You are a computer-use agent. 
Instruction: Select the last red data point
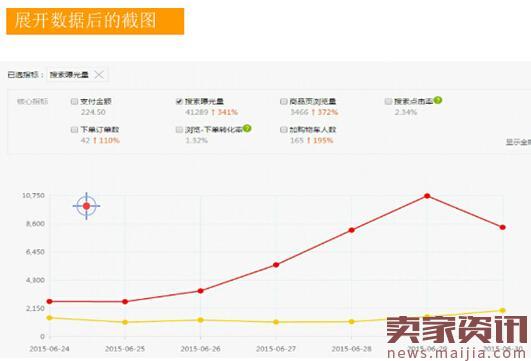pos(503,228)
